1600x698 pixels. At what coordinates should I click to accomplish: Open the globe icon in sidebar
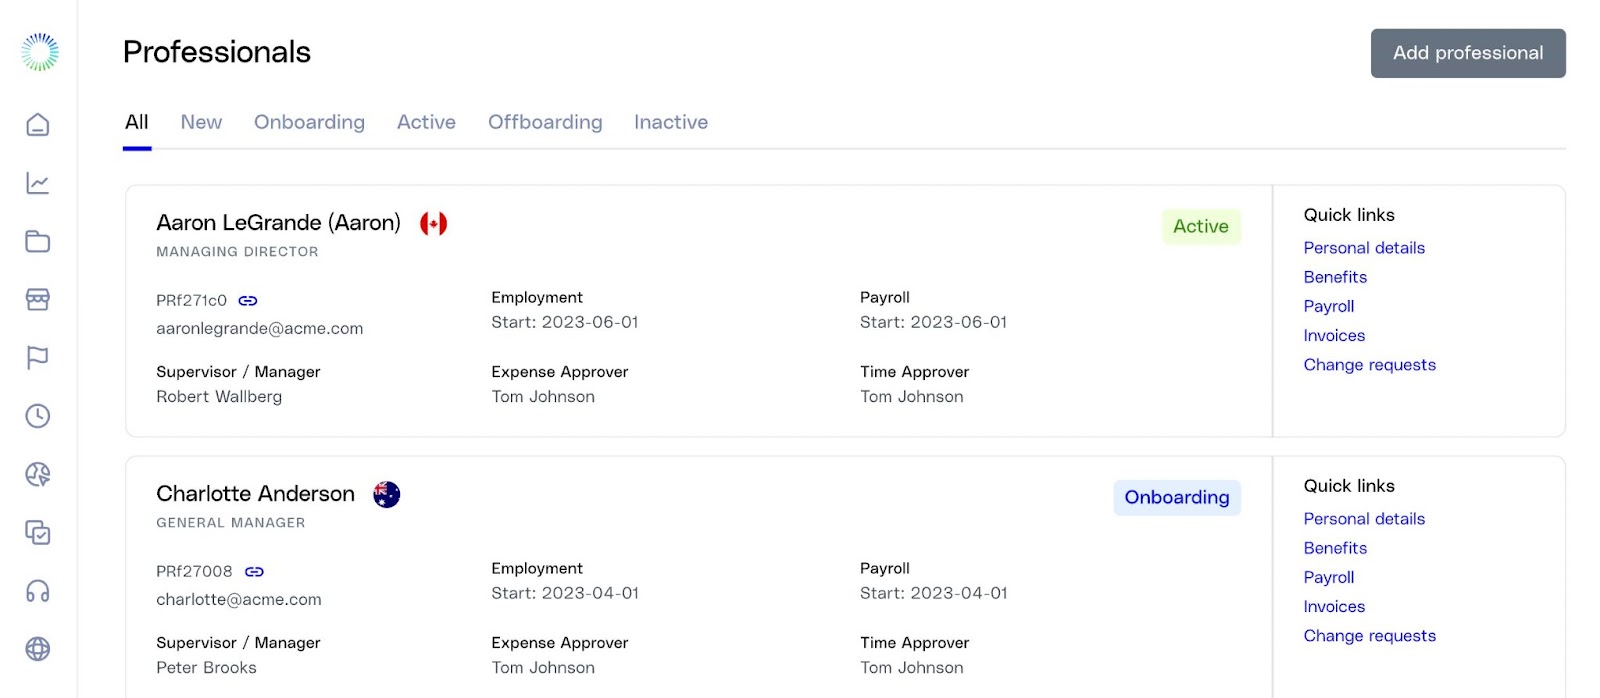tap(38, 649)
